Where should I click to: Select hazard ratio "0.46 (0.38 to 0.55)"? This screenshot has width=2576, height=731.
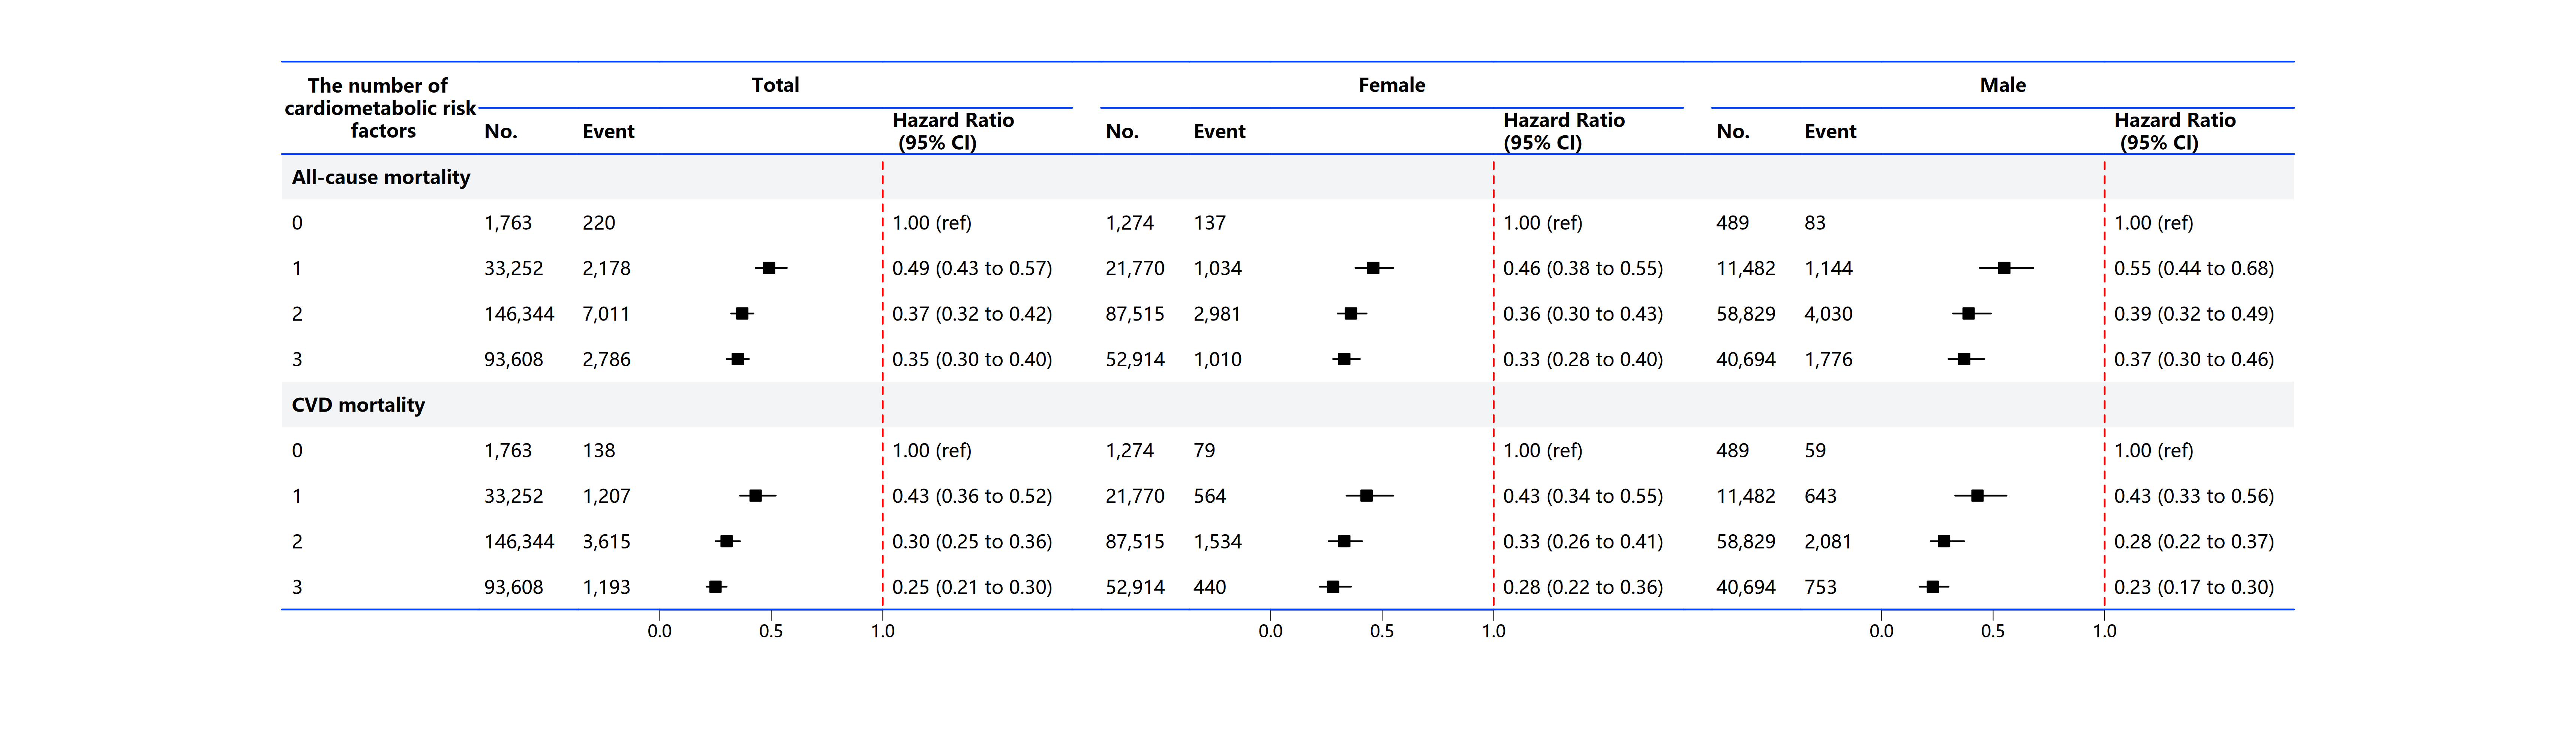coord(1583,269)
